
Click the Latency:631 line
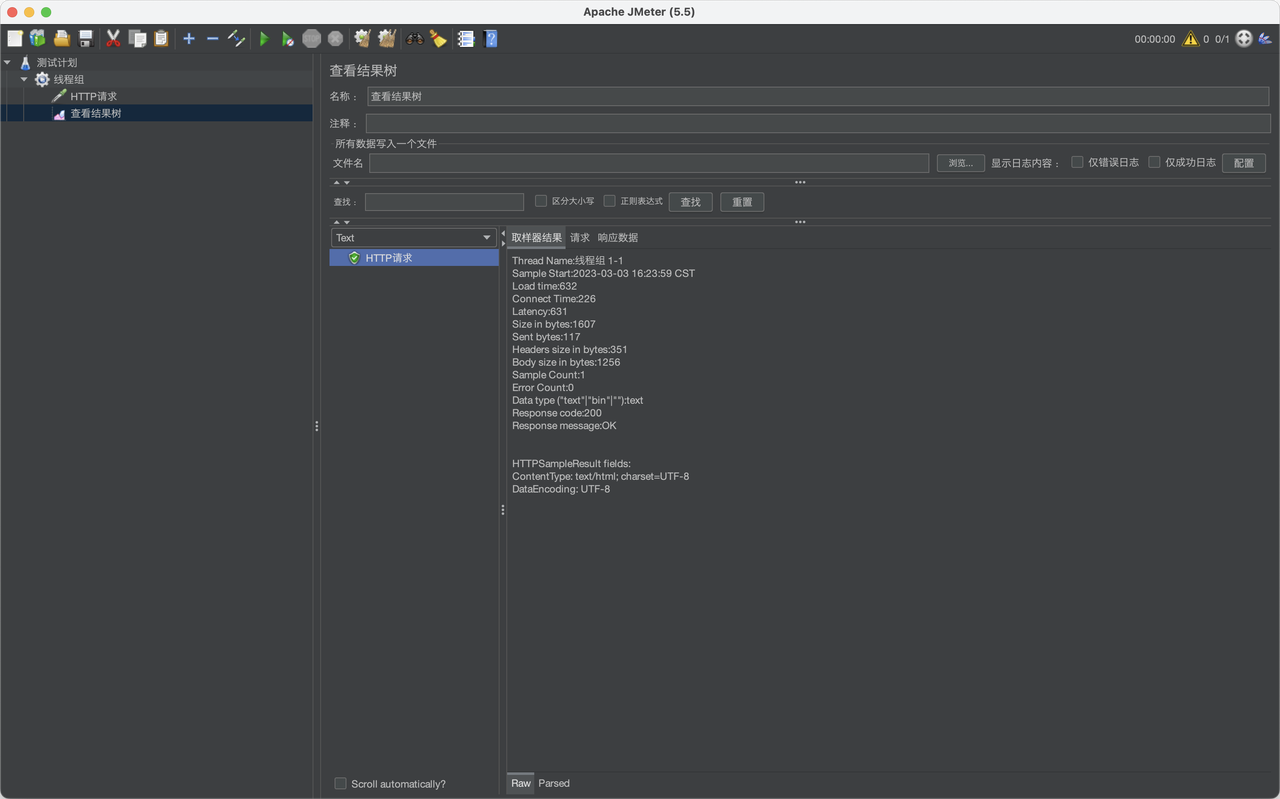click(x=540, y=311)
